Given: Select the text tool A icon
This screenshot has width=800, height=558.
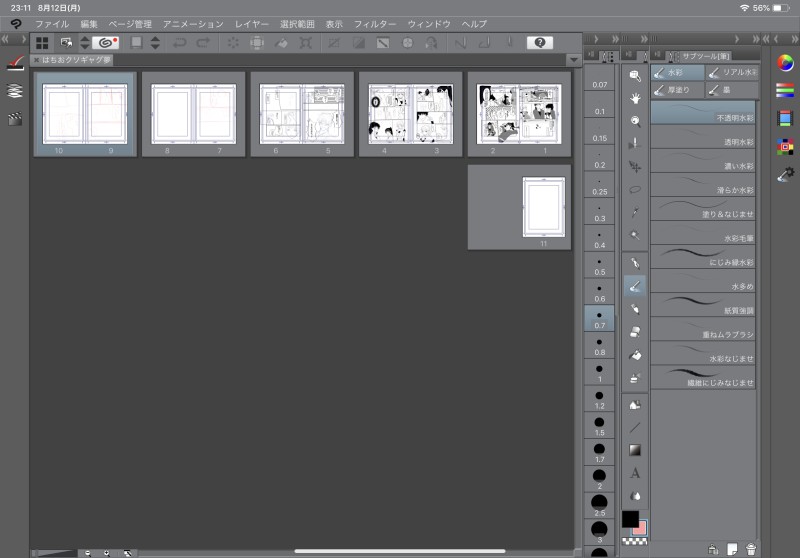Looking at the screenshot, I should [635, 473].
